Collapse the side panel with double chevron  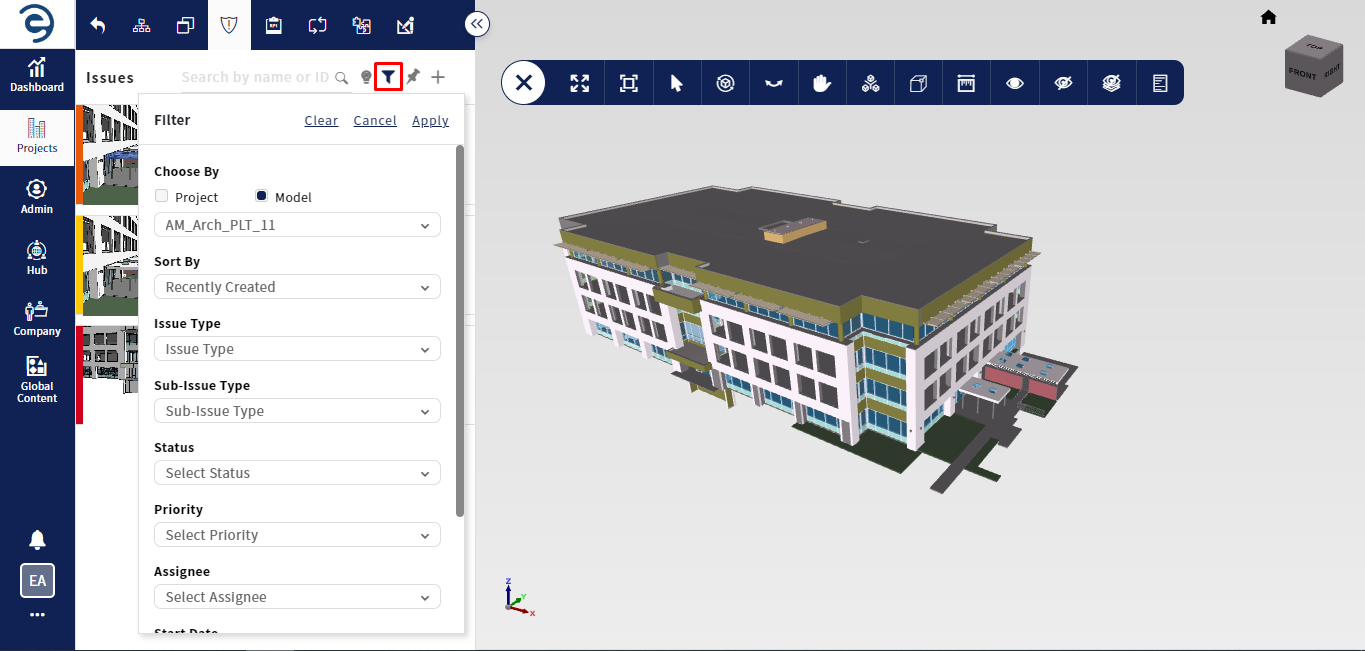click(x=477, y=24)
